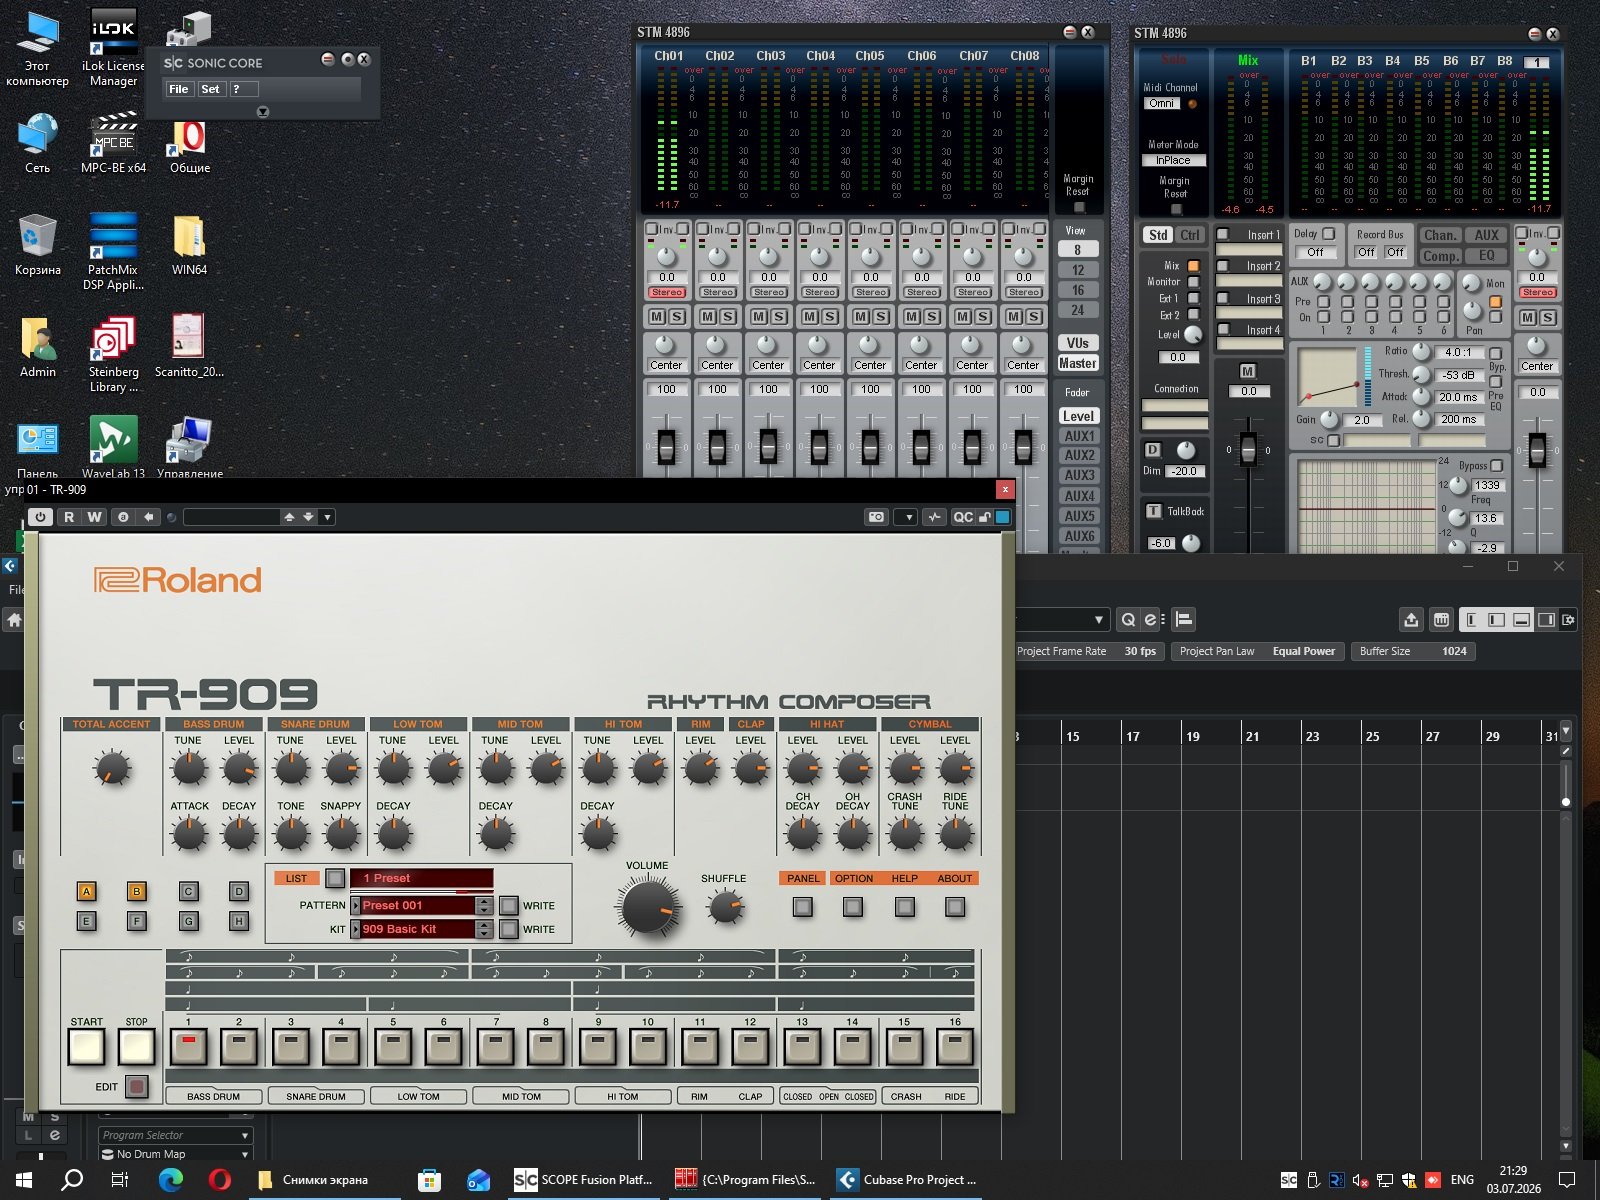Click the Std button in the STM master section
This screenshot has height=1200, width=1600.
pos(1158,235)
